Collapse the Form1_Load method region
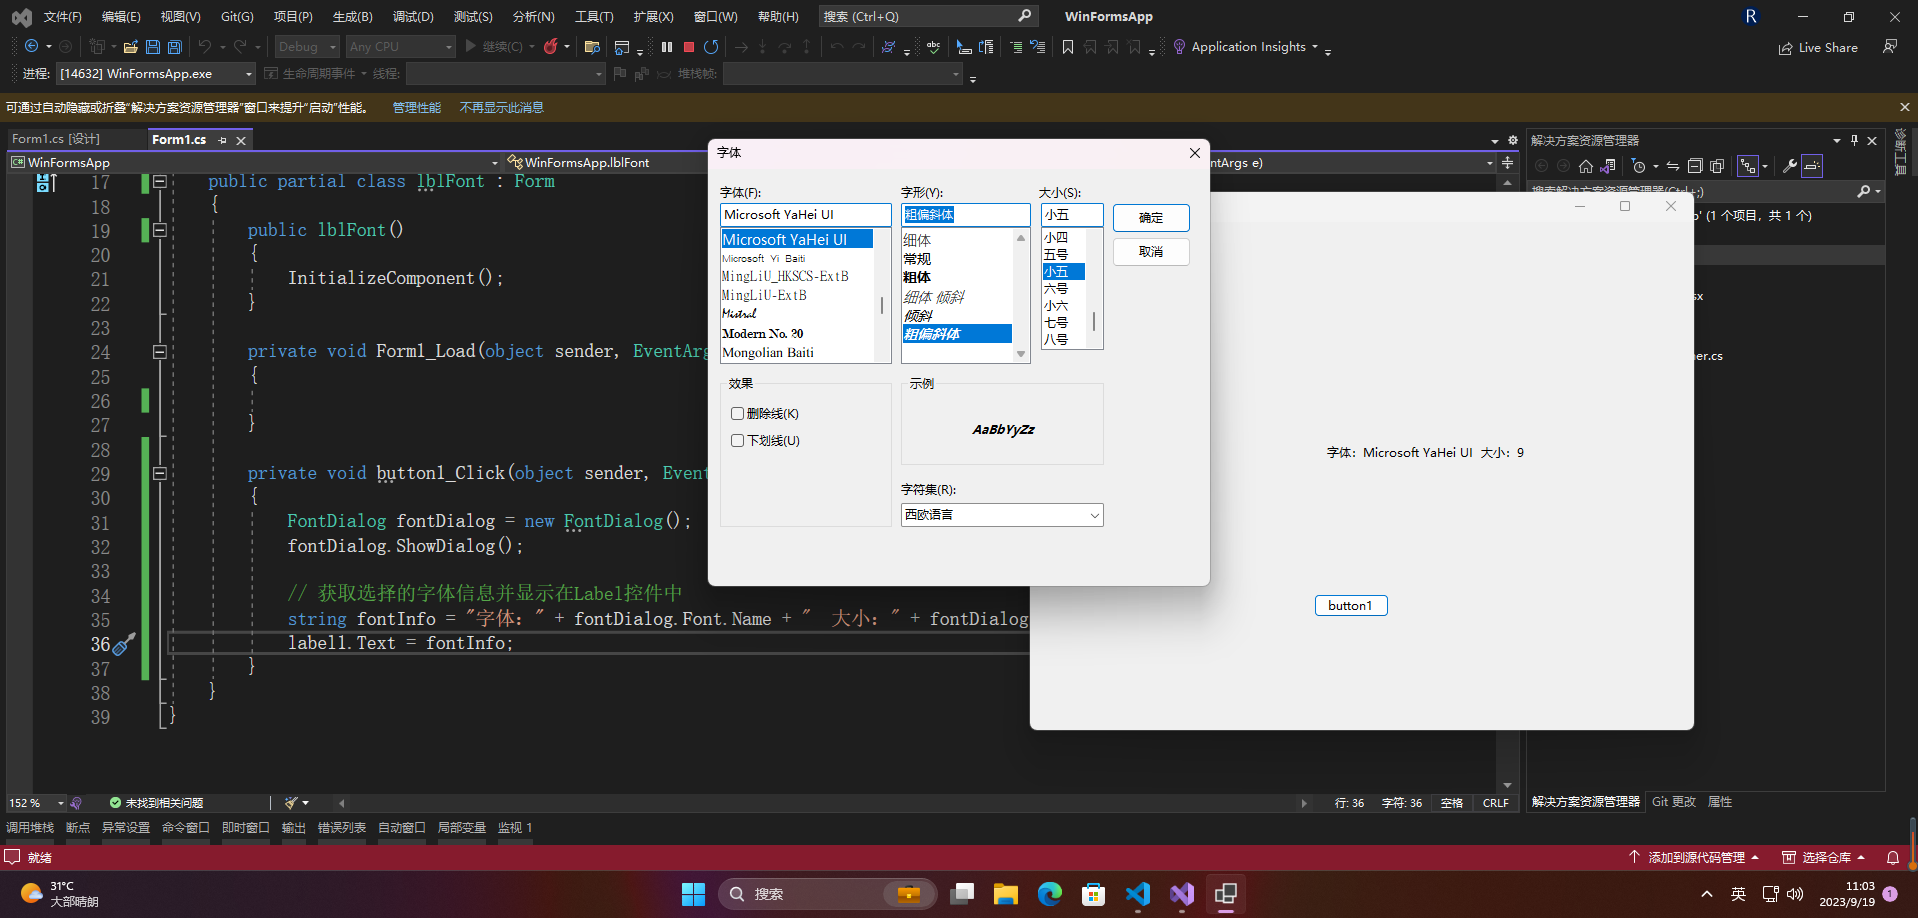This screenshot has width=1918, height=918. coord(159,352)
